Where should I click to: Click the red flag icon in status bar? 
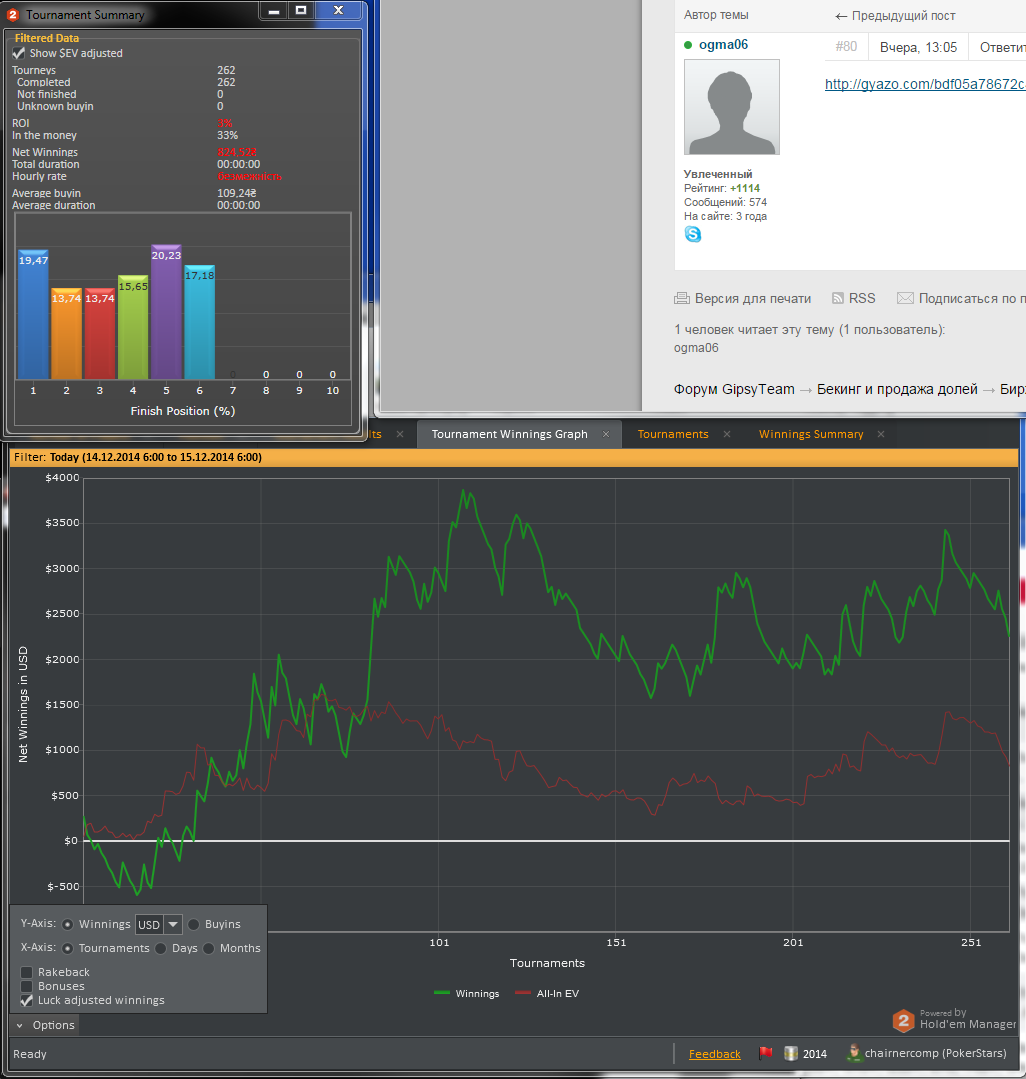point(765,1053)
